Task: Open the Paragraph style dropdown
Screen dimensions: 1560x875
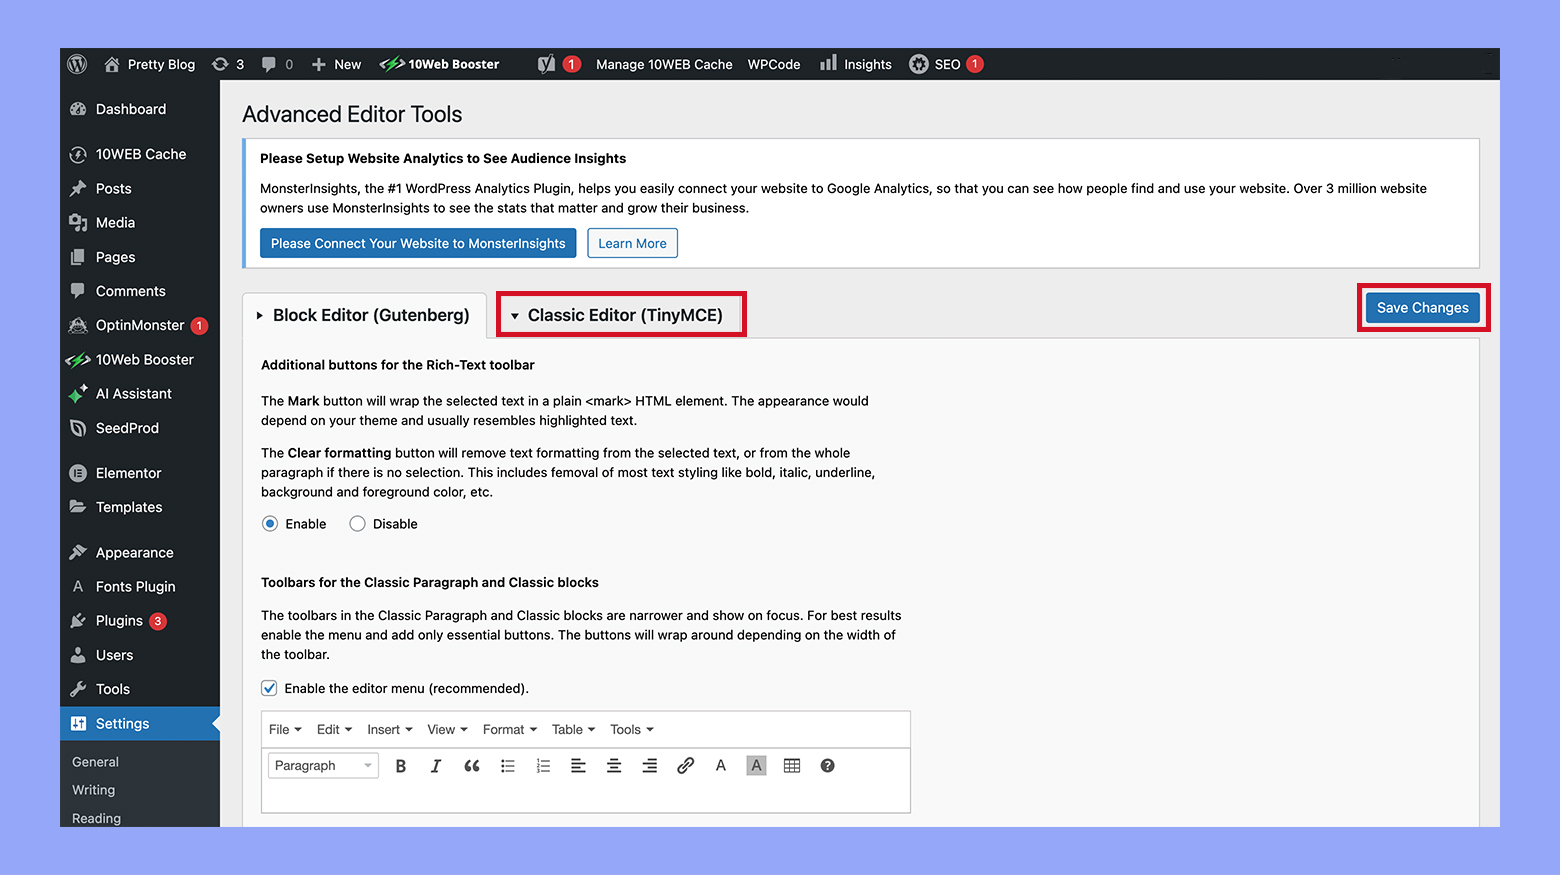Action: click(x=322, y=765)
